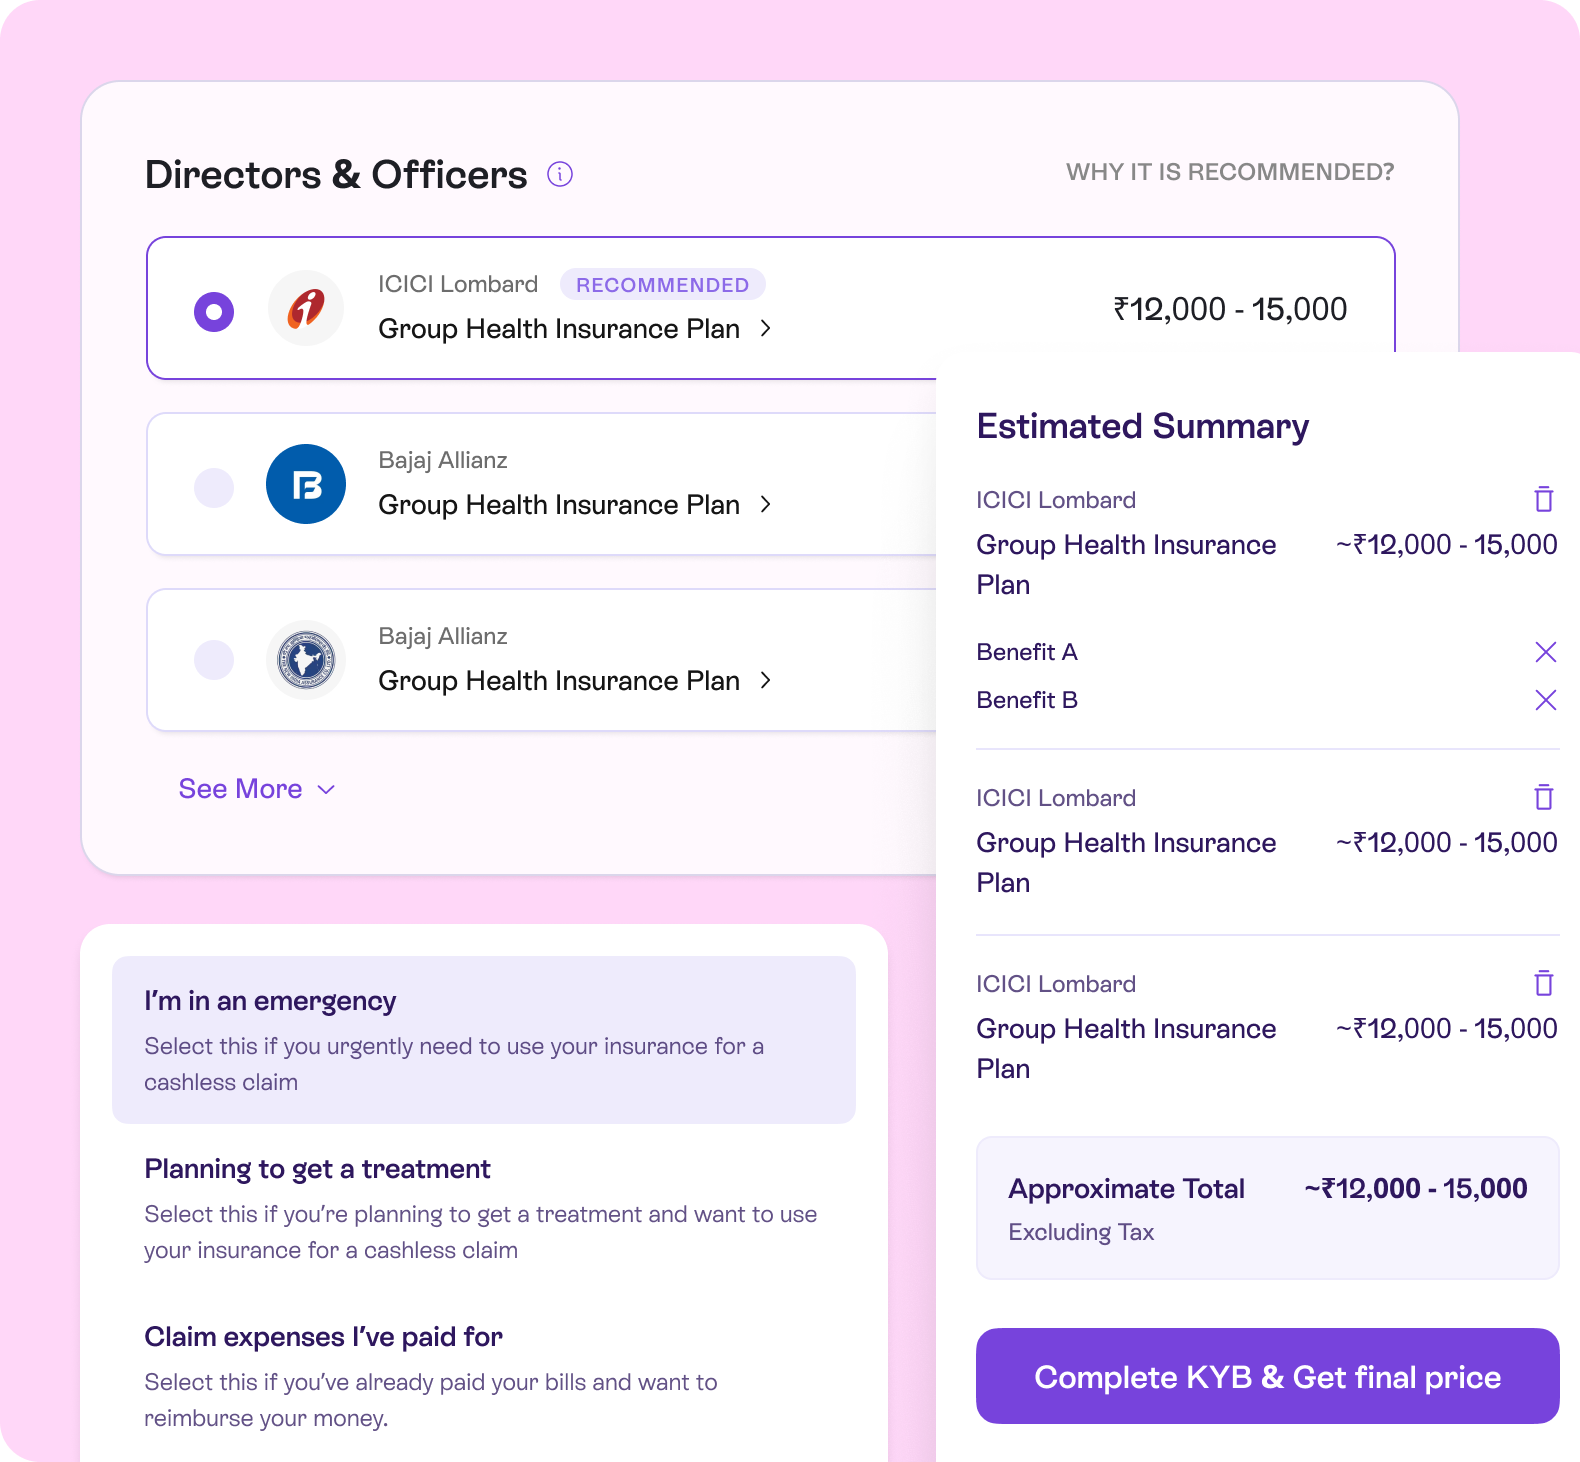Click the Estimated Summary heading

(1143, 426)
